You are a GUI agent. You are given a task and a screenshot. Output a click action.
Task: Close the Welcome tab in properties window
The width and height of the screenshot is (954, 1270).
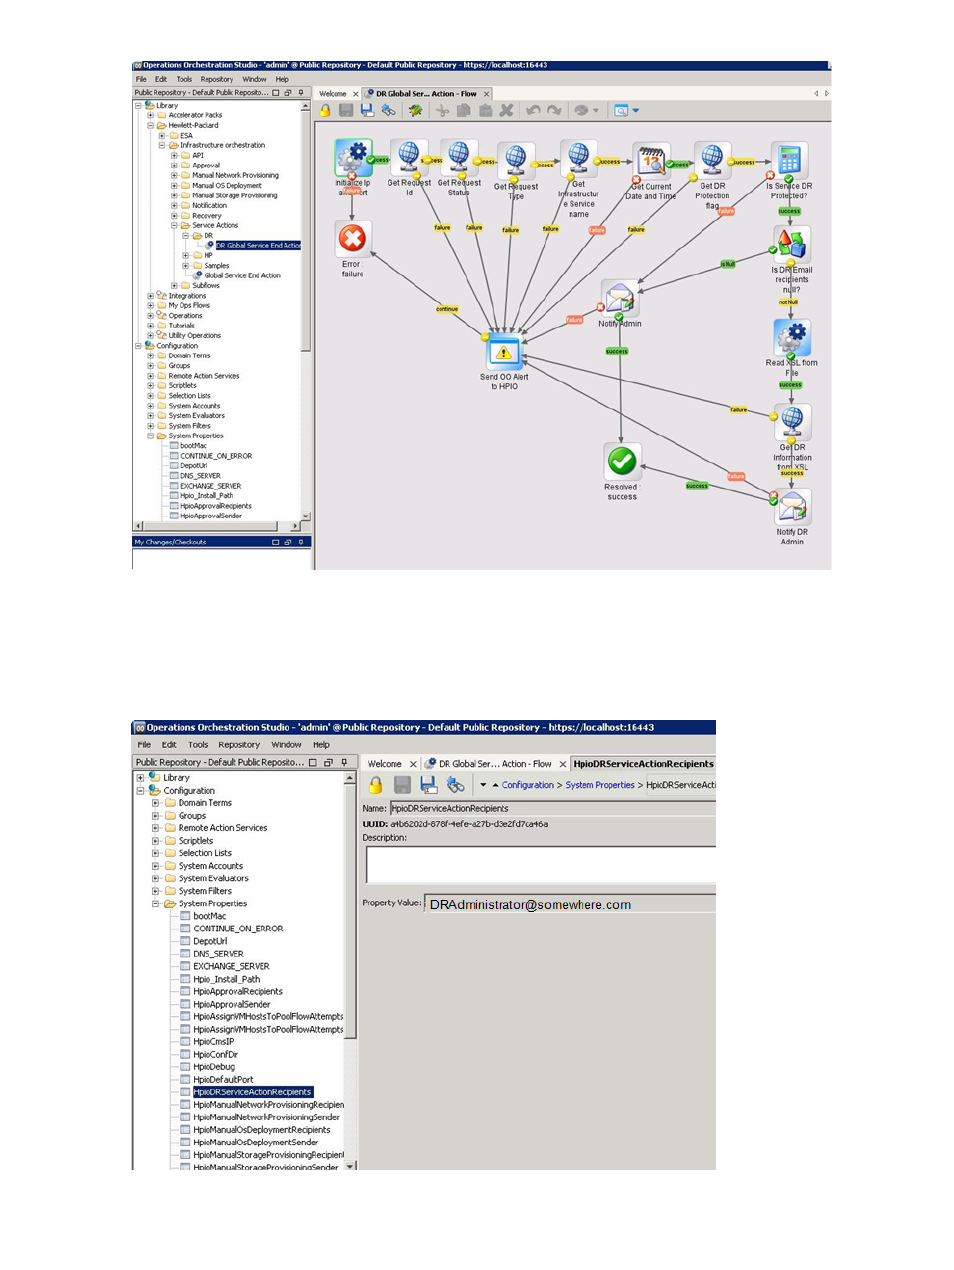tap(413, 764)
